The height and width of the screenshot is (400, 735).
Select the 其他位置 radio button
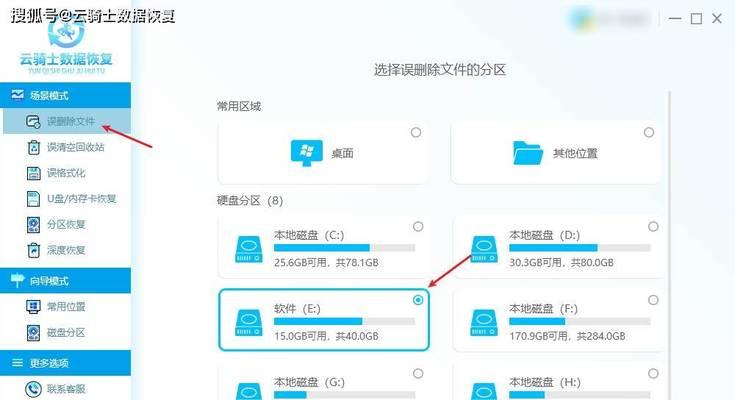coord(649,133)
